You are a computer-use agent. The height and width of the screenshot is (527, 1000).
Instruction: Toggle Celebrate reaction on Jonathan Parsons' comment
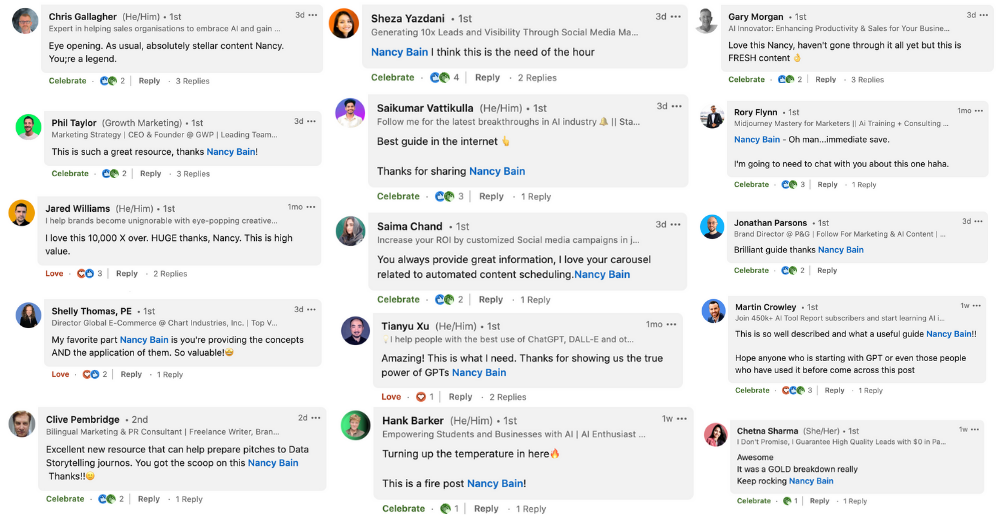tap(751, 271)
